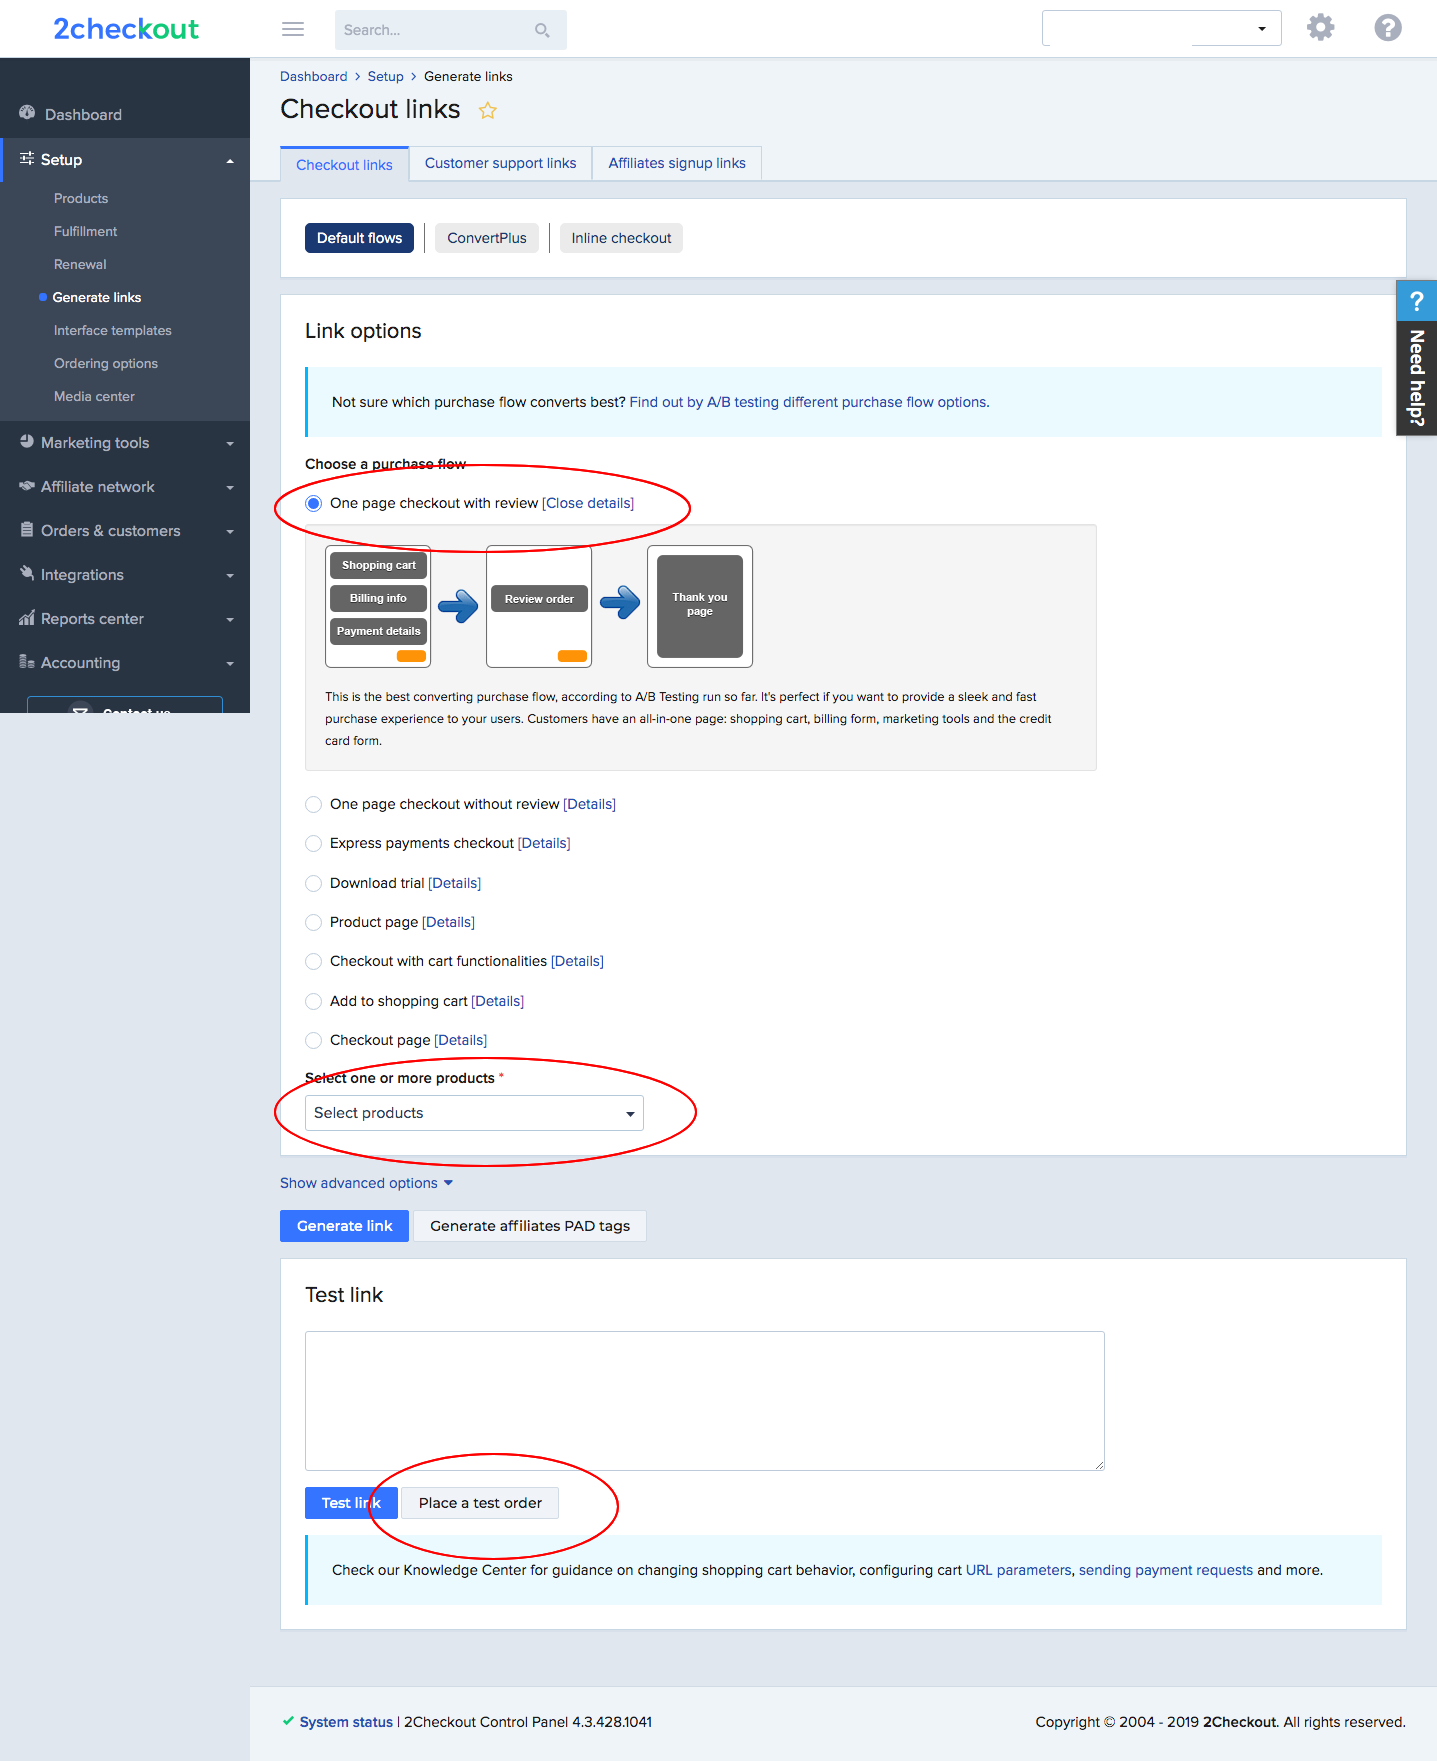Select Checkout page purchase flow
Image resolution: width=1437 pixels, height=1761 pixels.
[313, 1040]
